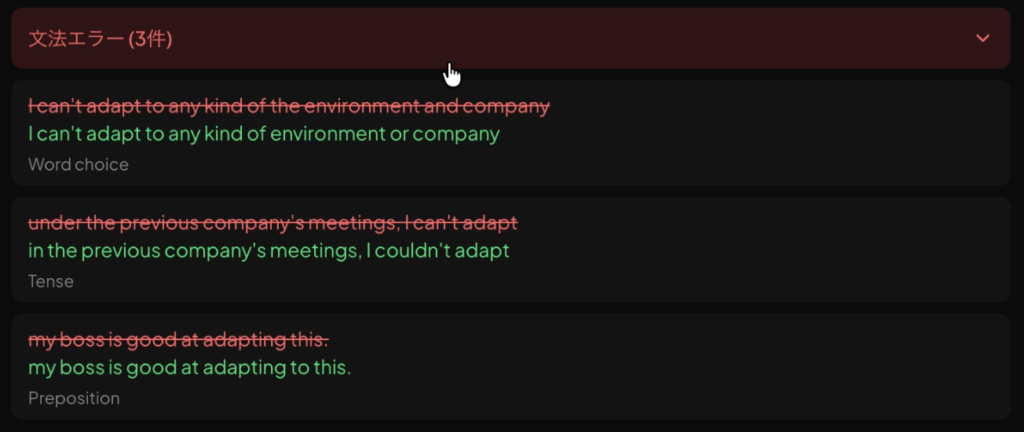Select the corrected 'environment or company' sentence
The height and width of the screenshot is (432, 1024).
[x=263, y=134]
